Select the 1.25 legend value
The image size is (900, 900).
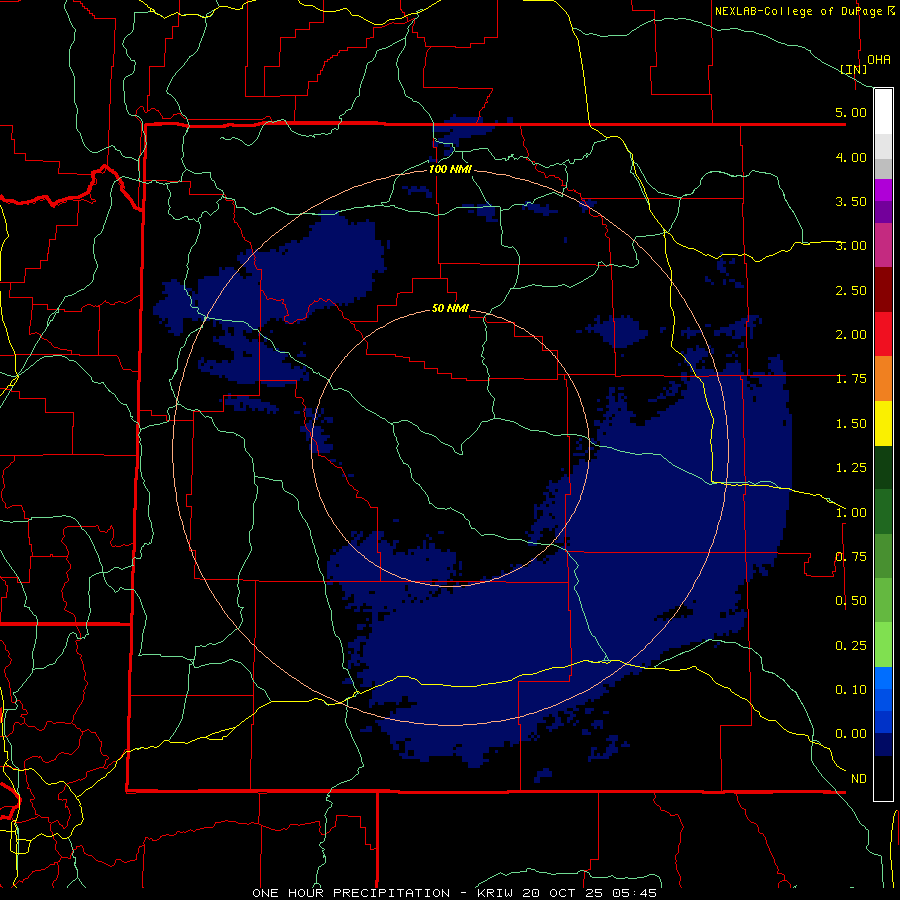[x=851, y=468]
